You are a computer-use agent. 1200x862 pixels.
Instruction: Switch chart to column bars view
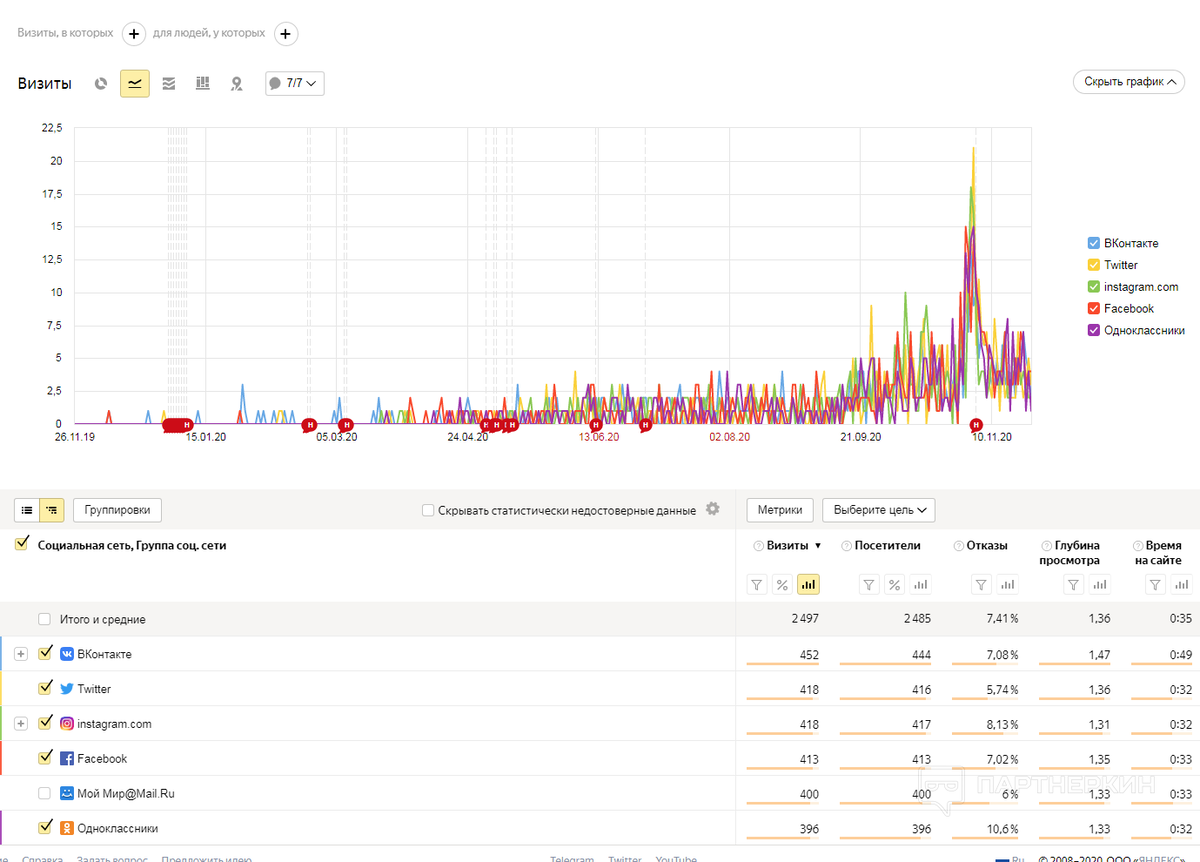[x=203, y=84]
